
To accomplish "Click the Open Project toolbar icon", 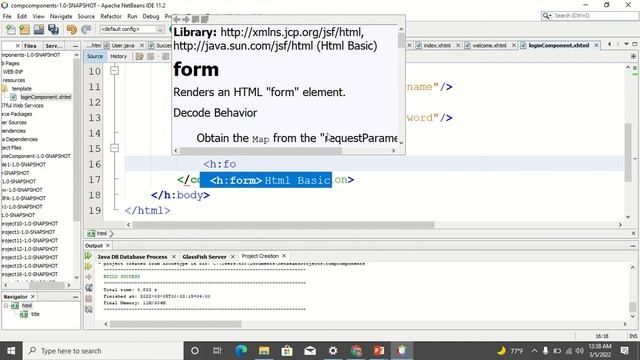I will click(x=39, y=29).
